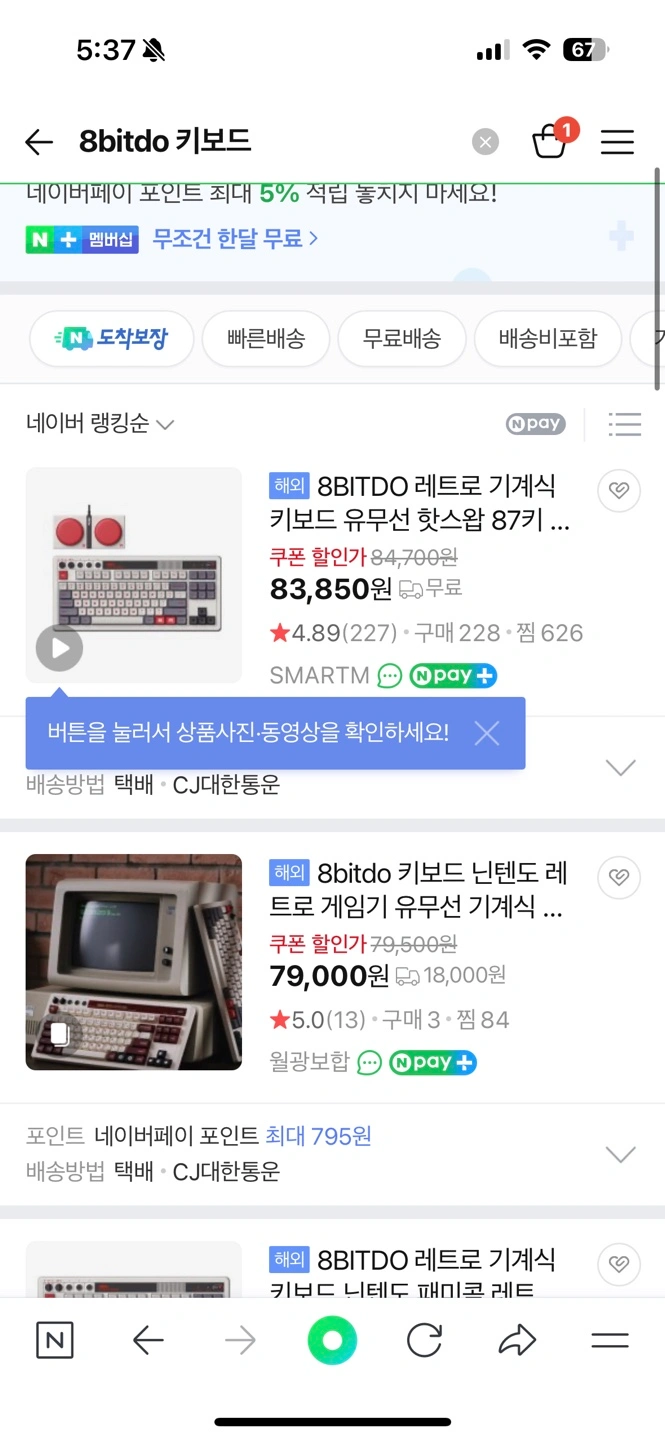The width and height of the screenshot is (665, 1440).
Task: Expand second product's point details
Action: tap(621, 1155)
